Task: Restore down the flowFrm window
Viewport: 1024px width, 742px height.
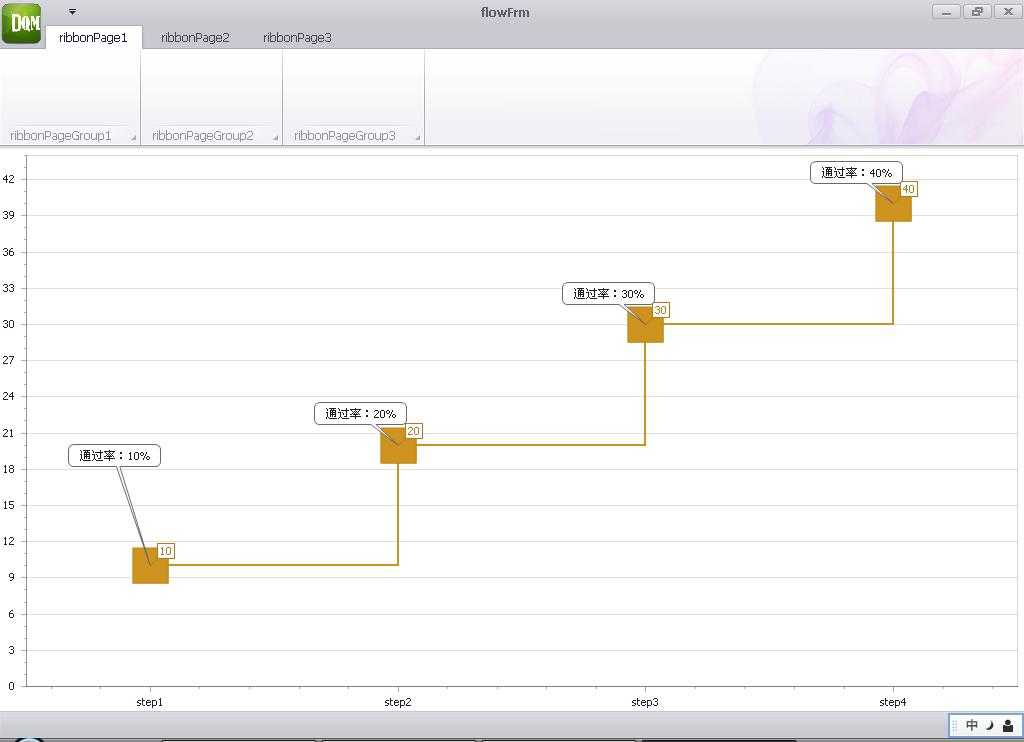Action: coord(977,12)
